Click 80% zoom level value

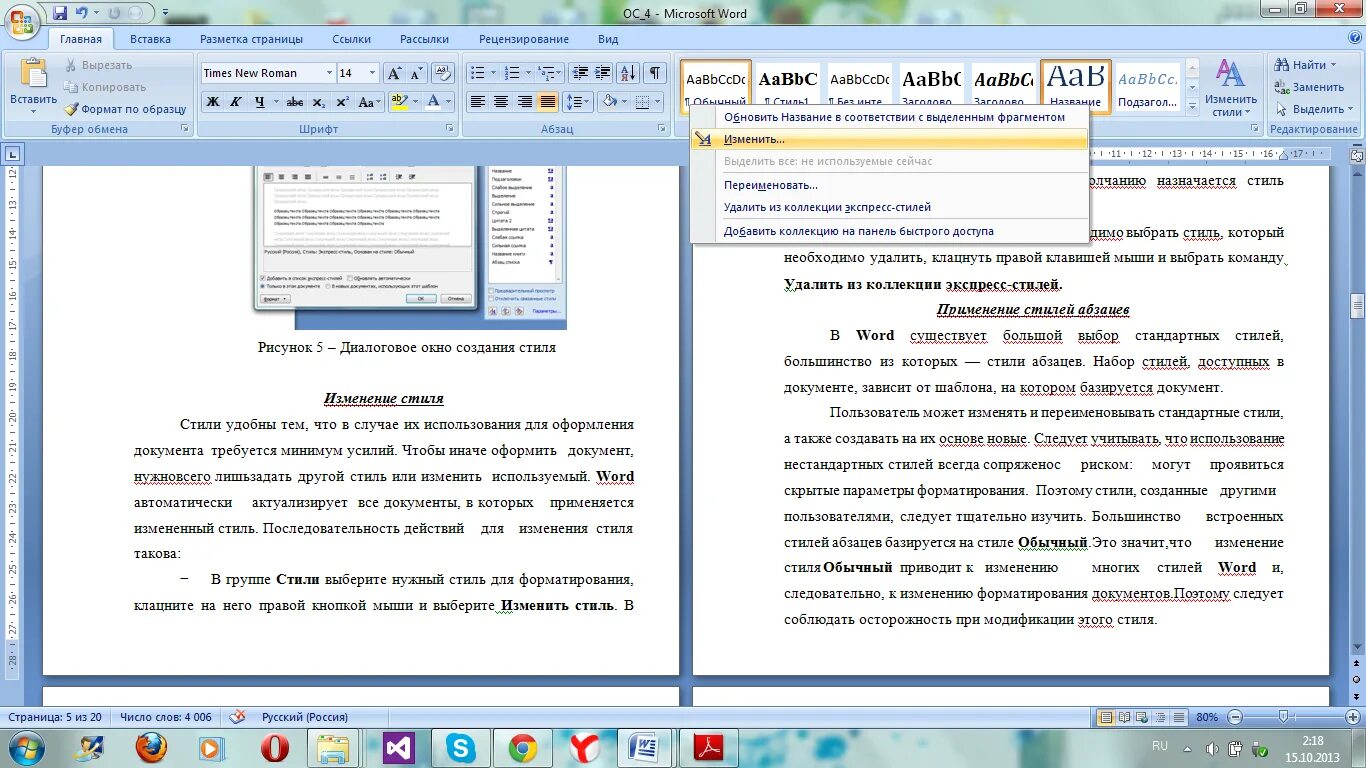pos(1207,717)
